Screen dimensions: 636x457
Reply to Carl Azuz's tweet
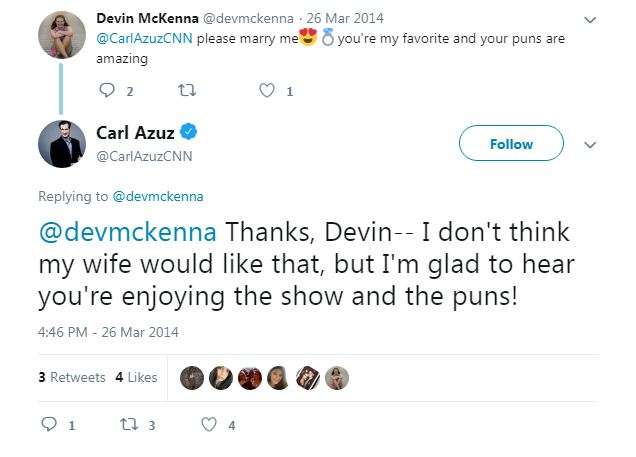50,425
